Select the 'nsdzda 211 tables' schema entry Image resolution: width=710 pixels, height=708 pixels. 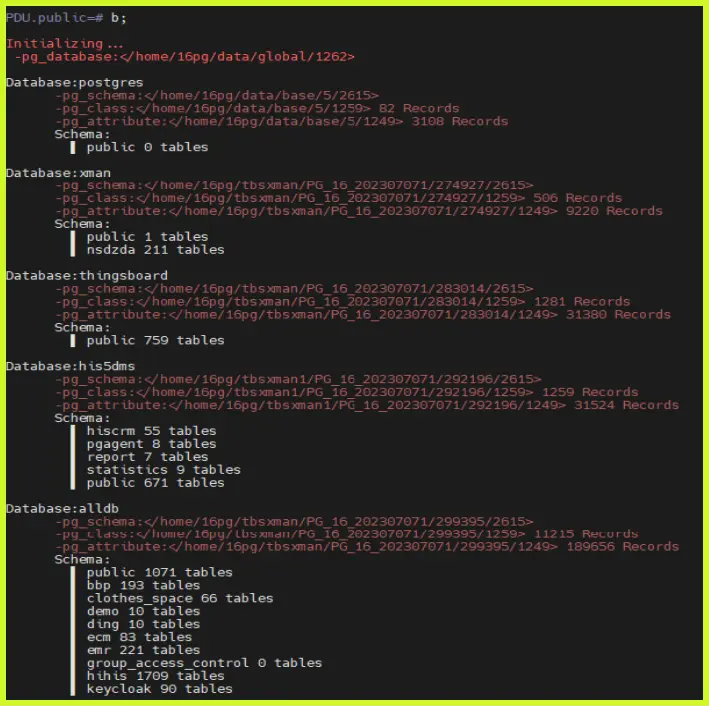coord(156,249)
